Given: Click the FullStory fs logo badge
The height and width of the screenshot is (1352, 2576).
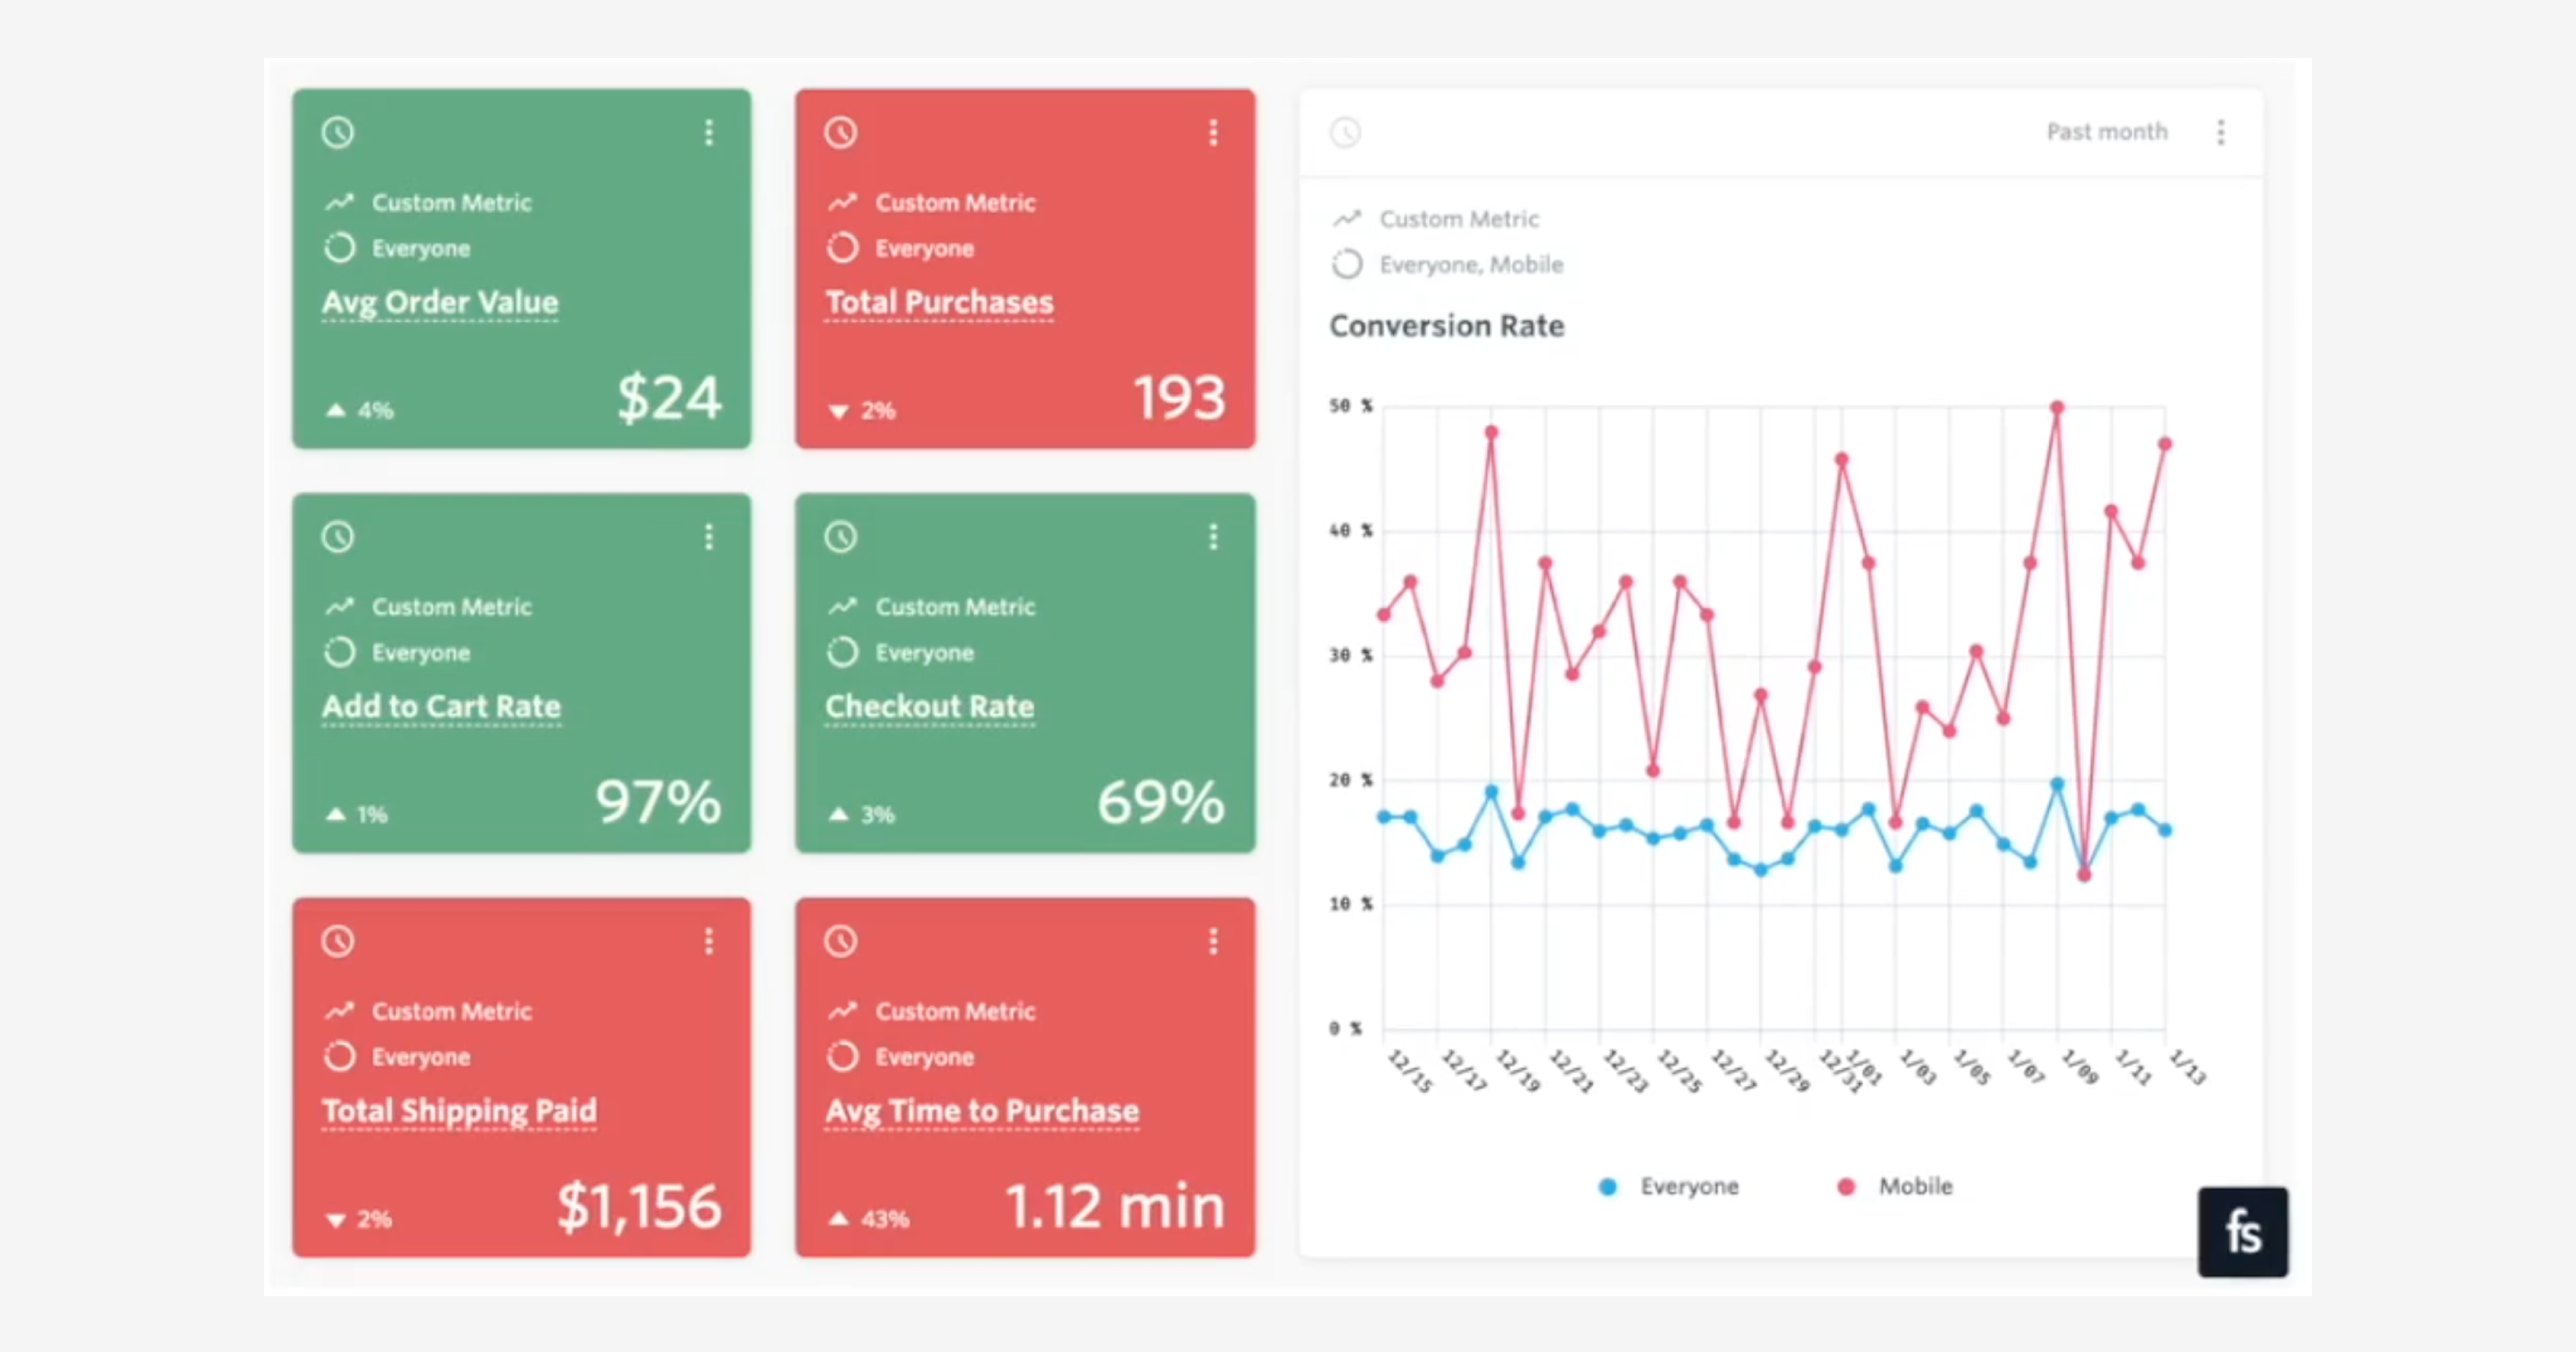Looking at the screenshot, I should point(2242,1232).
